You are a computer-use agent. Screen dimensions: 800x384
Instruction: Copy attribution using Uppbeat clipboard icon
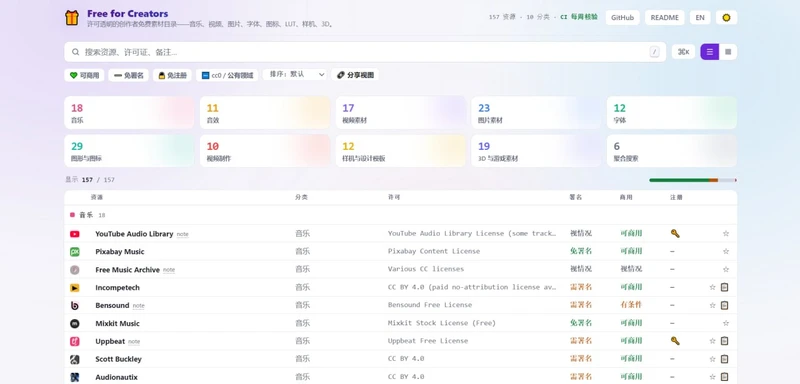(x=724, y=341)
